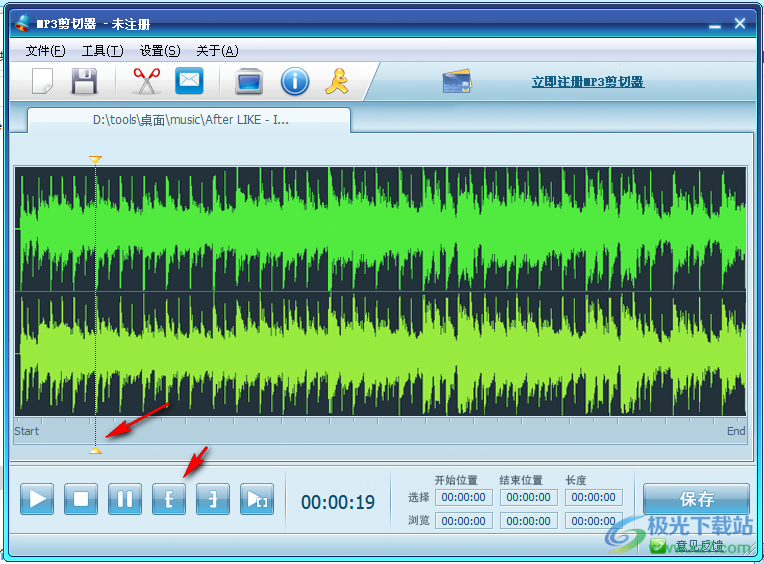Click the 保存 save button
Viewport: 764px width, 564px height.
click(x=696, y=499)
